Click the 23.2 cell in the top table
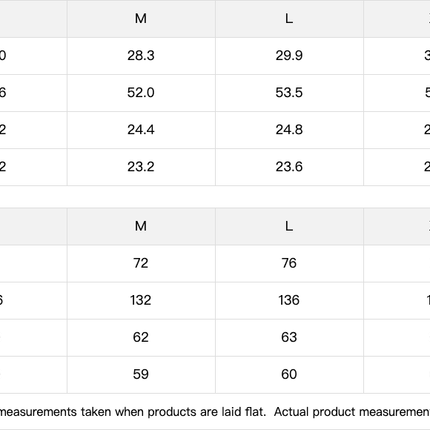 pyautogui.click(x=141, y=167)
